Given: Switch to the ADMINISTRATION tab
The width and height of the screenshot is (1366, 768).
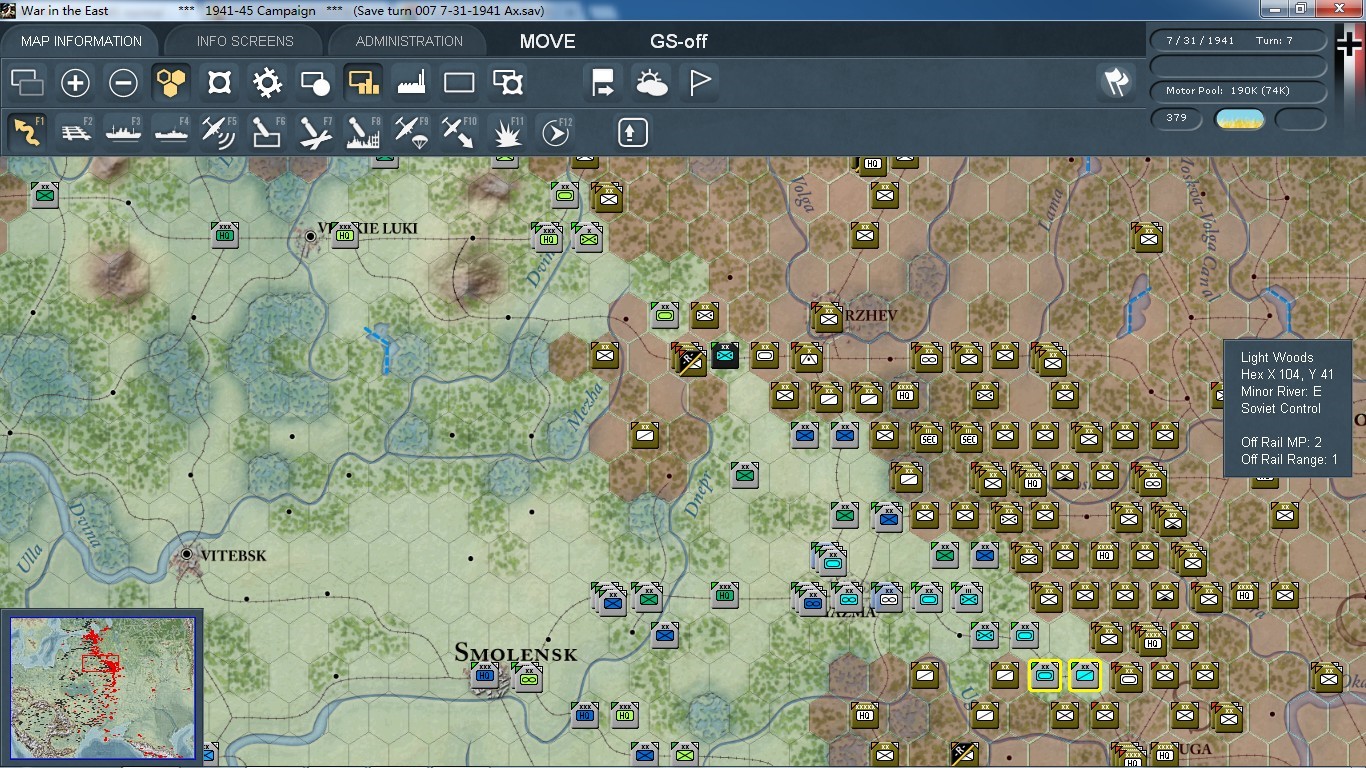Looking at the screenshot, I should coord(409,41).
